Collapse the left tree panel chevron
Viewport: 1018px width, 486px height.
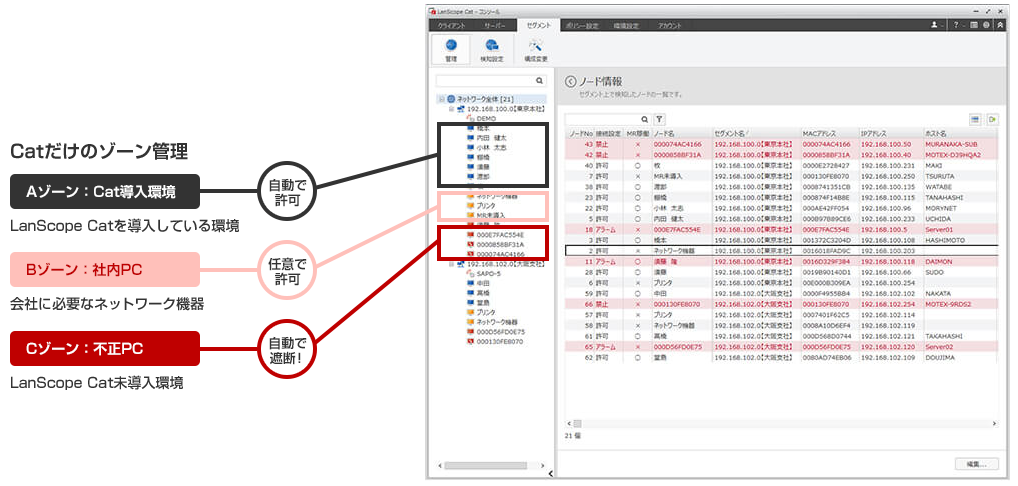(551, 474)
